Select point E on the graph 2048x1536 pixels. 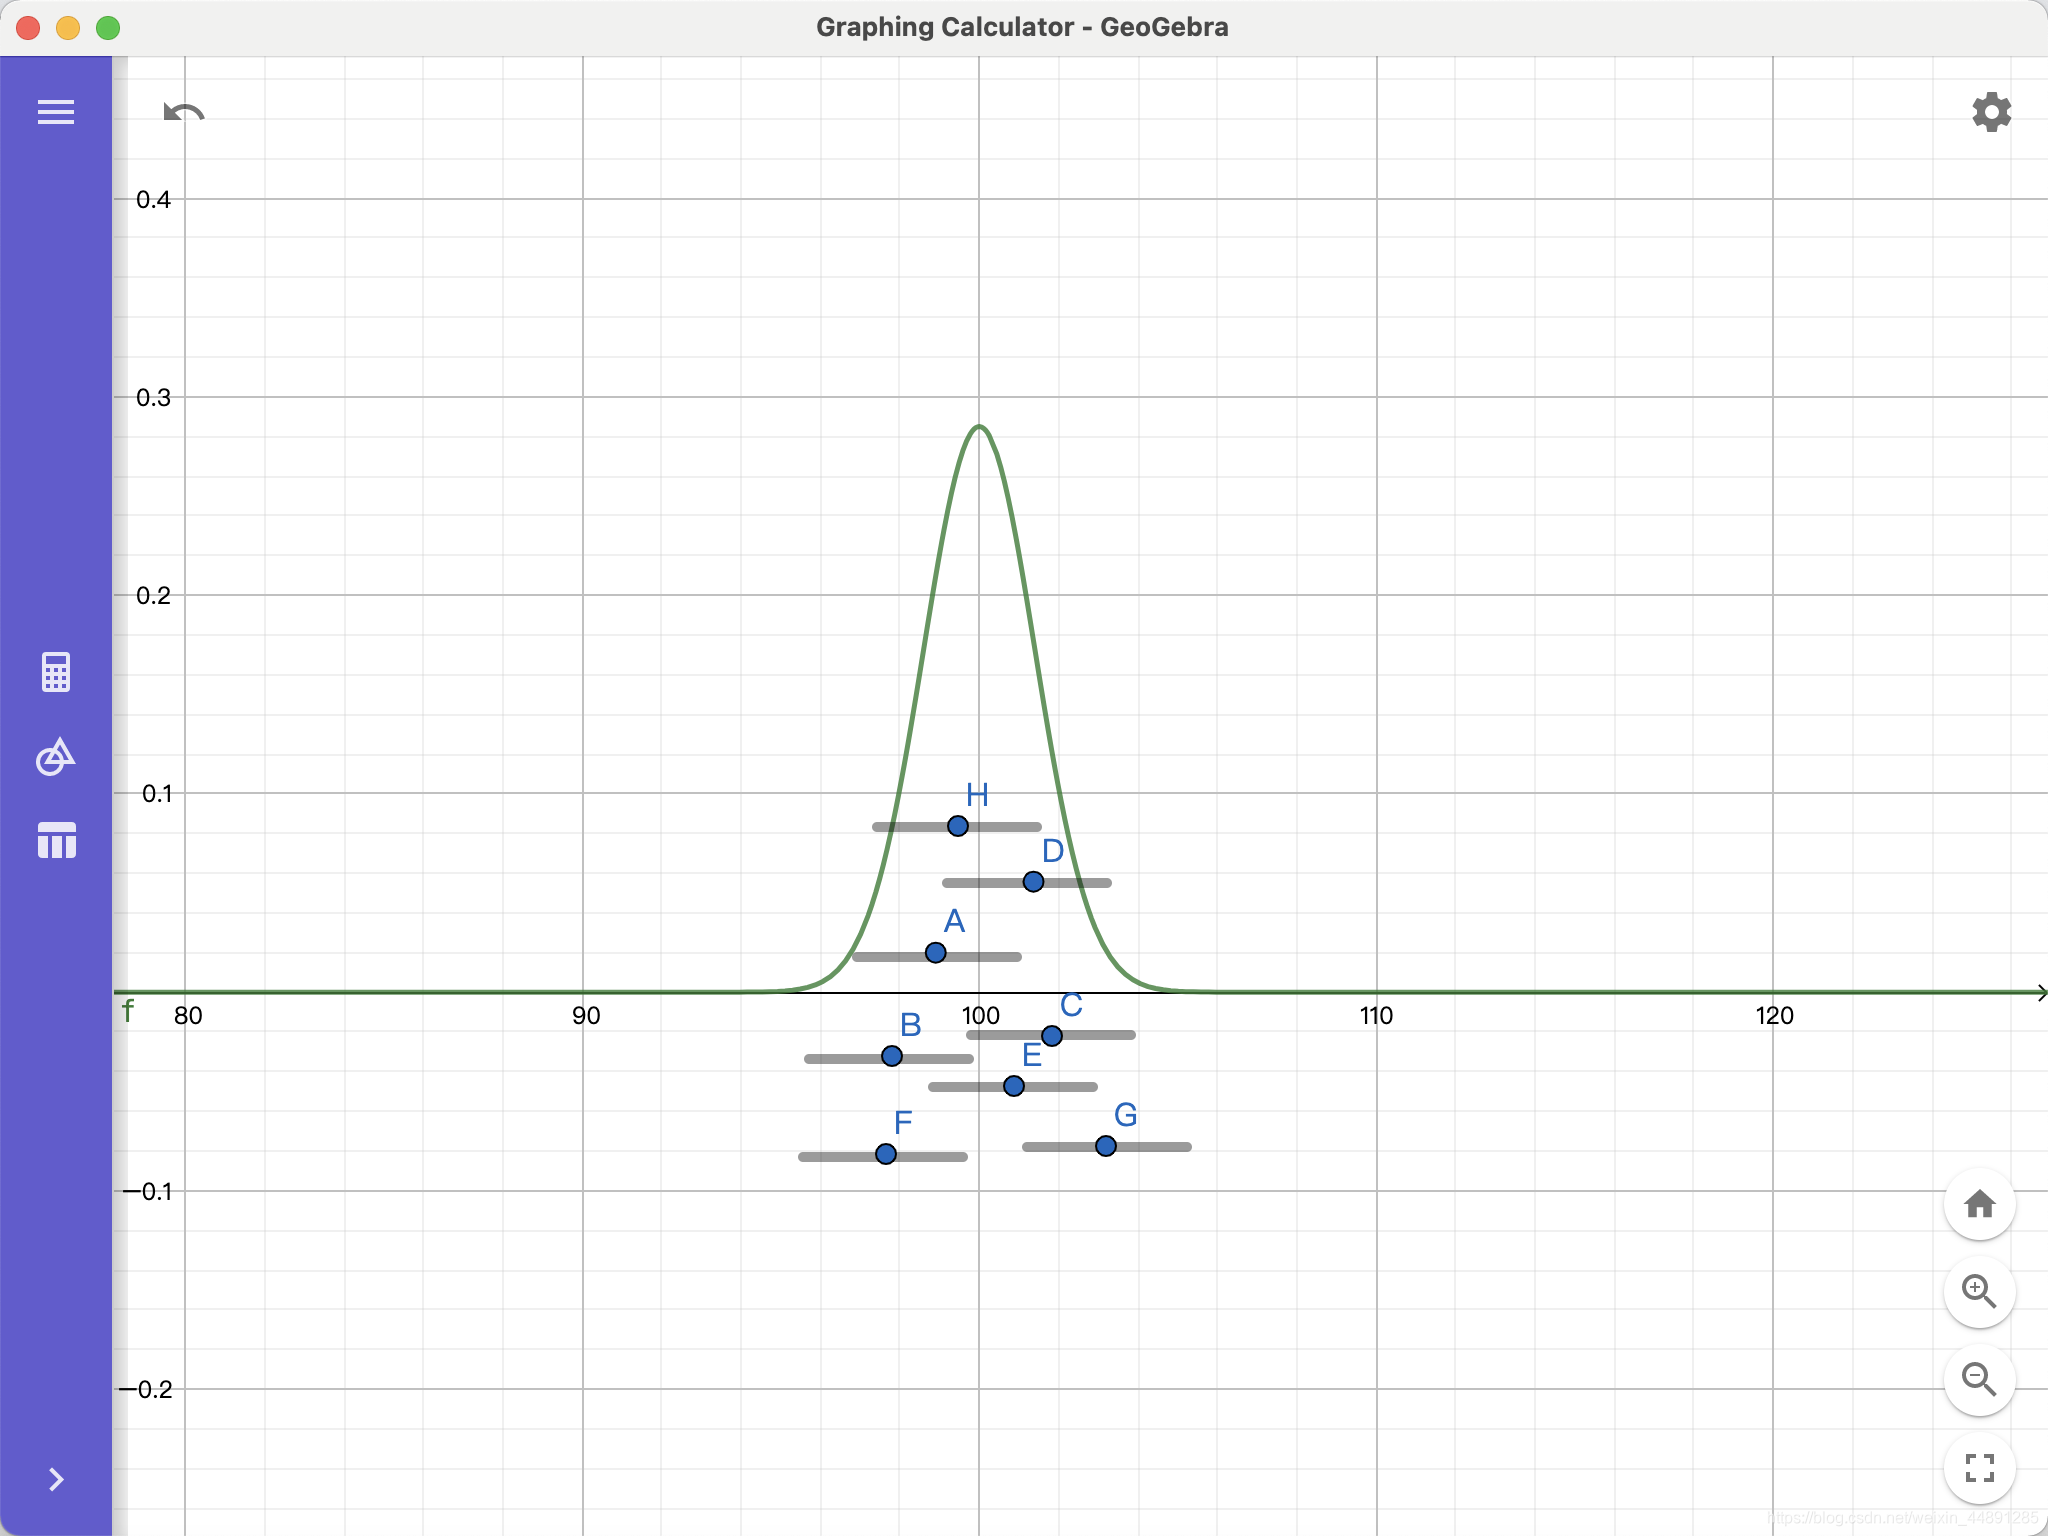point(1013,1086)
